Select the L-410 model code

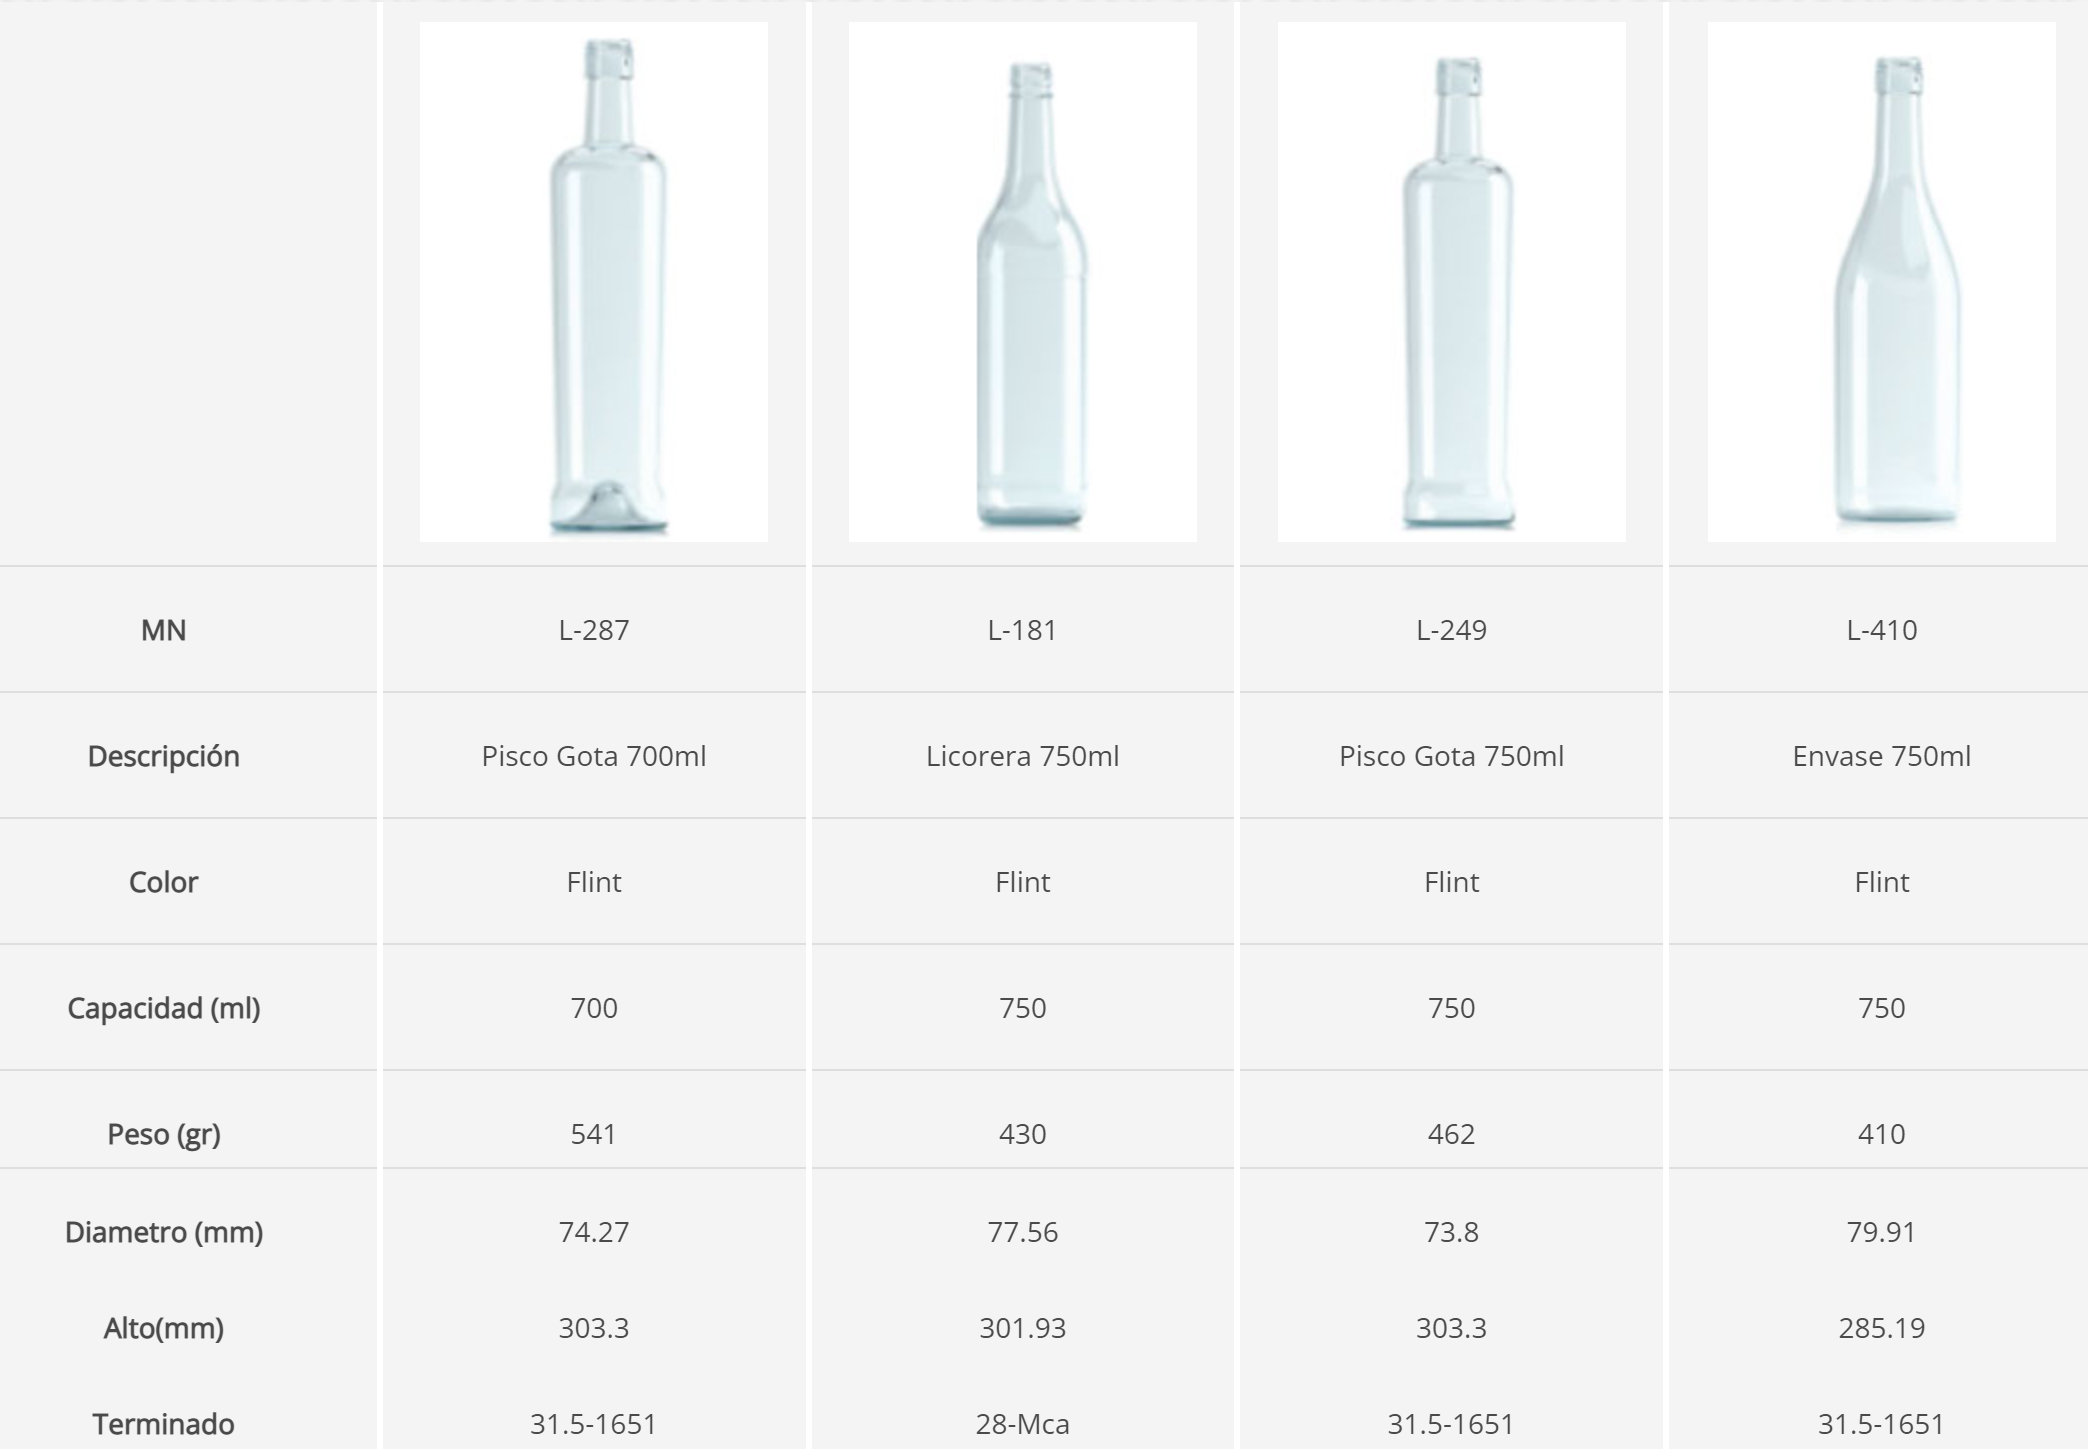(x=1881, y=630)
